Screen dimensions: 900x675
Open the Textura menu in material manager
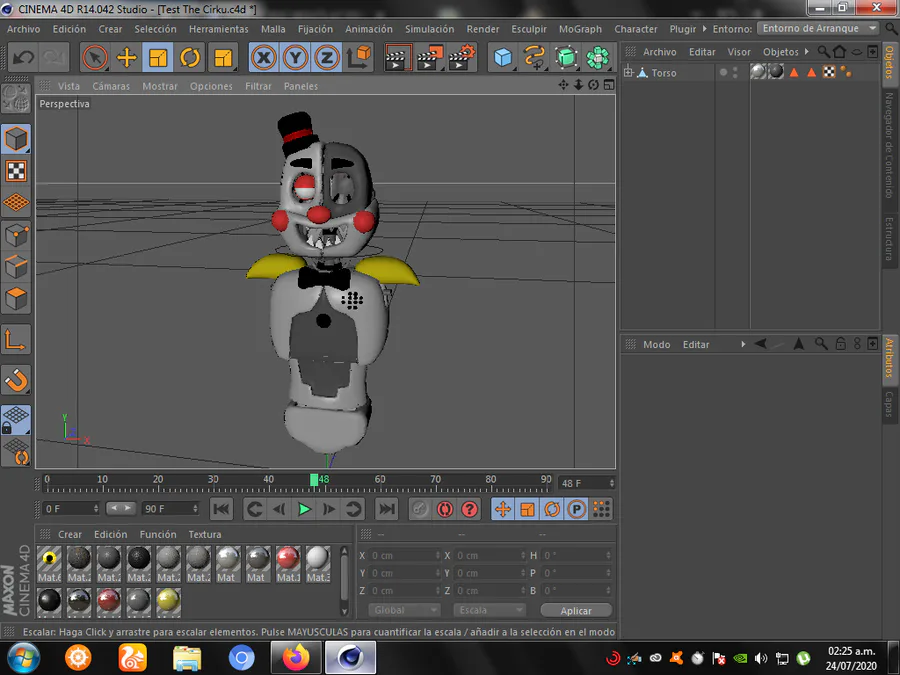click(205, 534)
